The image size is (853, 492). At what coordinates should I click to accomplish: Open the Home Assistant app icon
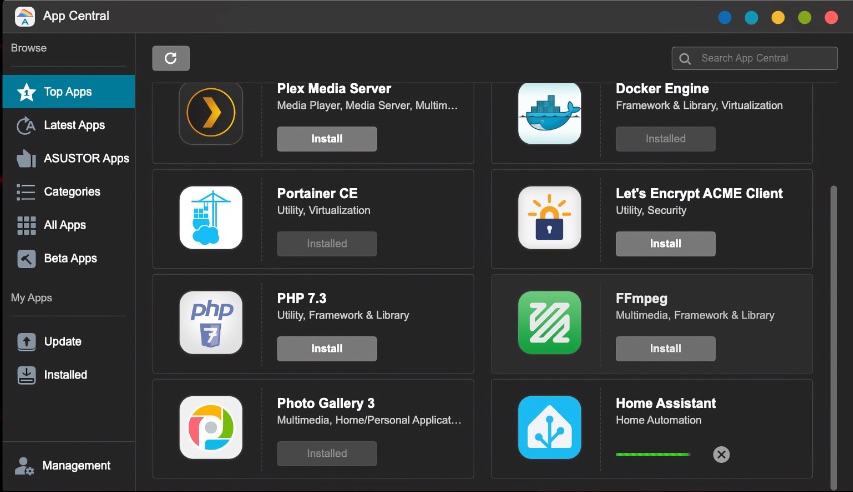click(549, 428)
